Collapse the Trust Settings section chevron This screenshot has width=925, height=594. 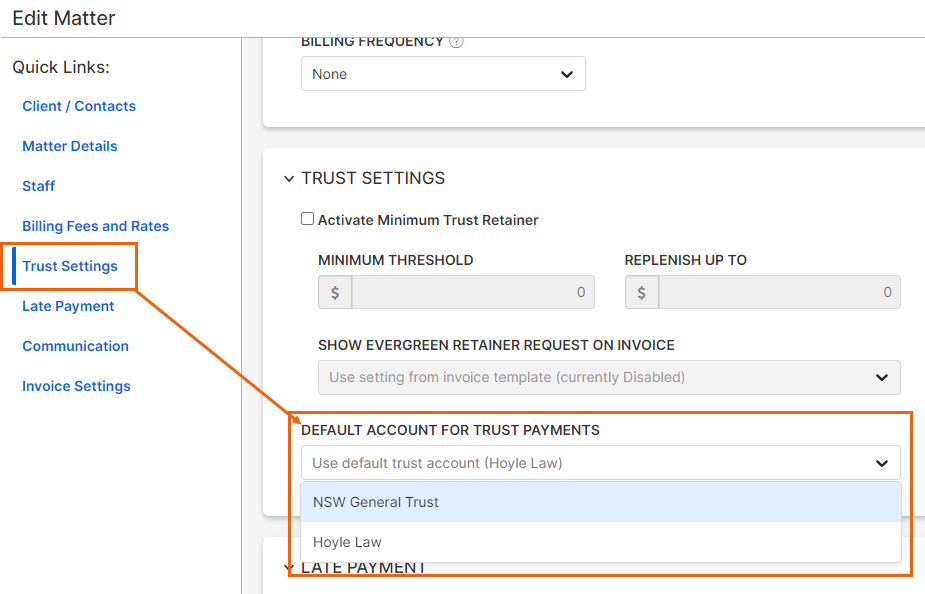click(288, 179)
